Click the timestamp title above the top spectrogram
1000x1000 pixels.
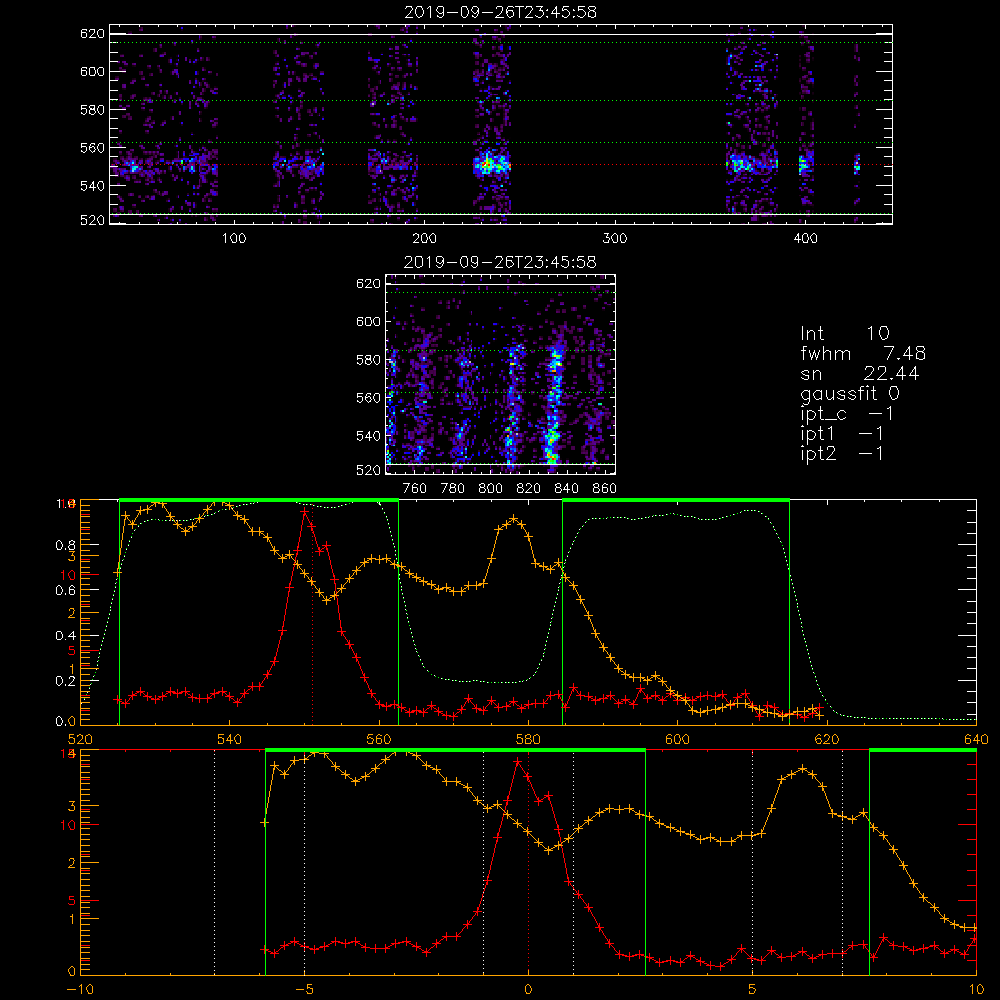[500, 12]
